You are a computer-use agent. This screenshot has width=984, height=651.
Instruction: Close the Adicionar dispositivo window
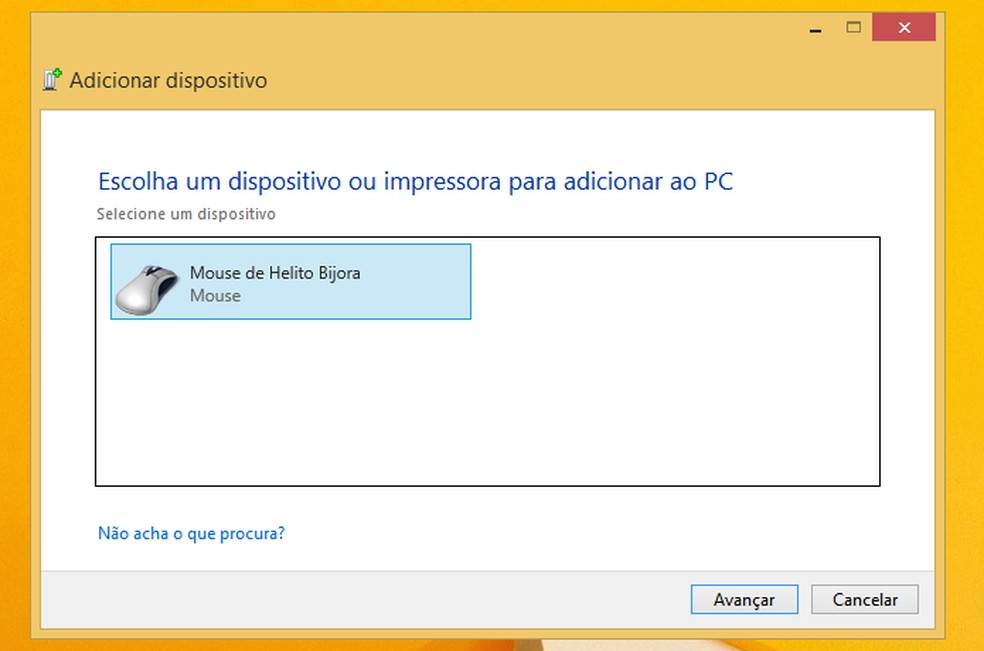pyautogui.click(x=903, y=28)
